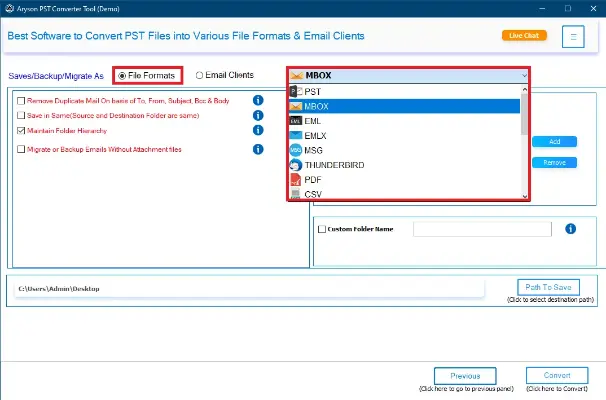Choose PST from the format list
This screenshot has width=606, height=400.
(x=404, y=92)
